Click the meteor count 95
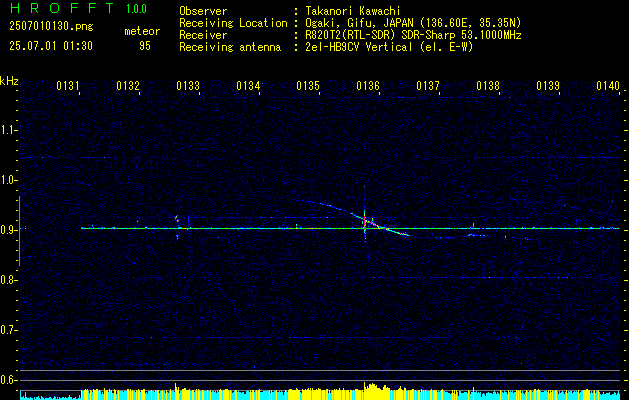Viewport: 629px width, 400px height. (145, 46)
